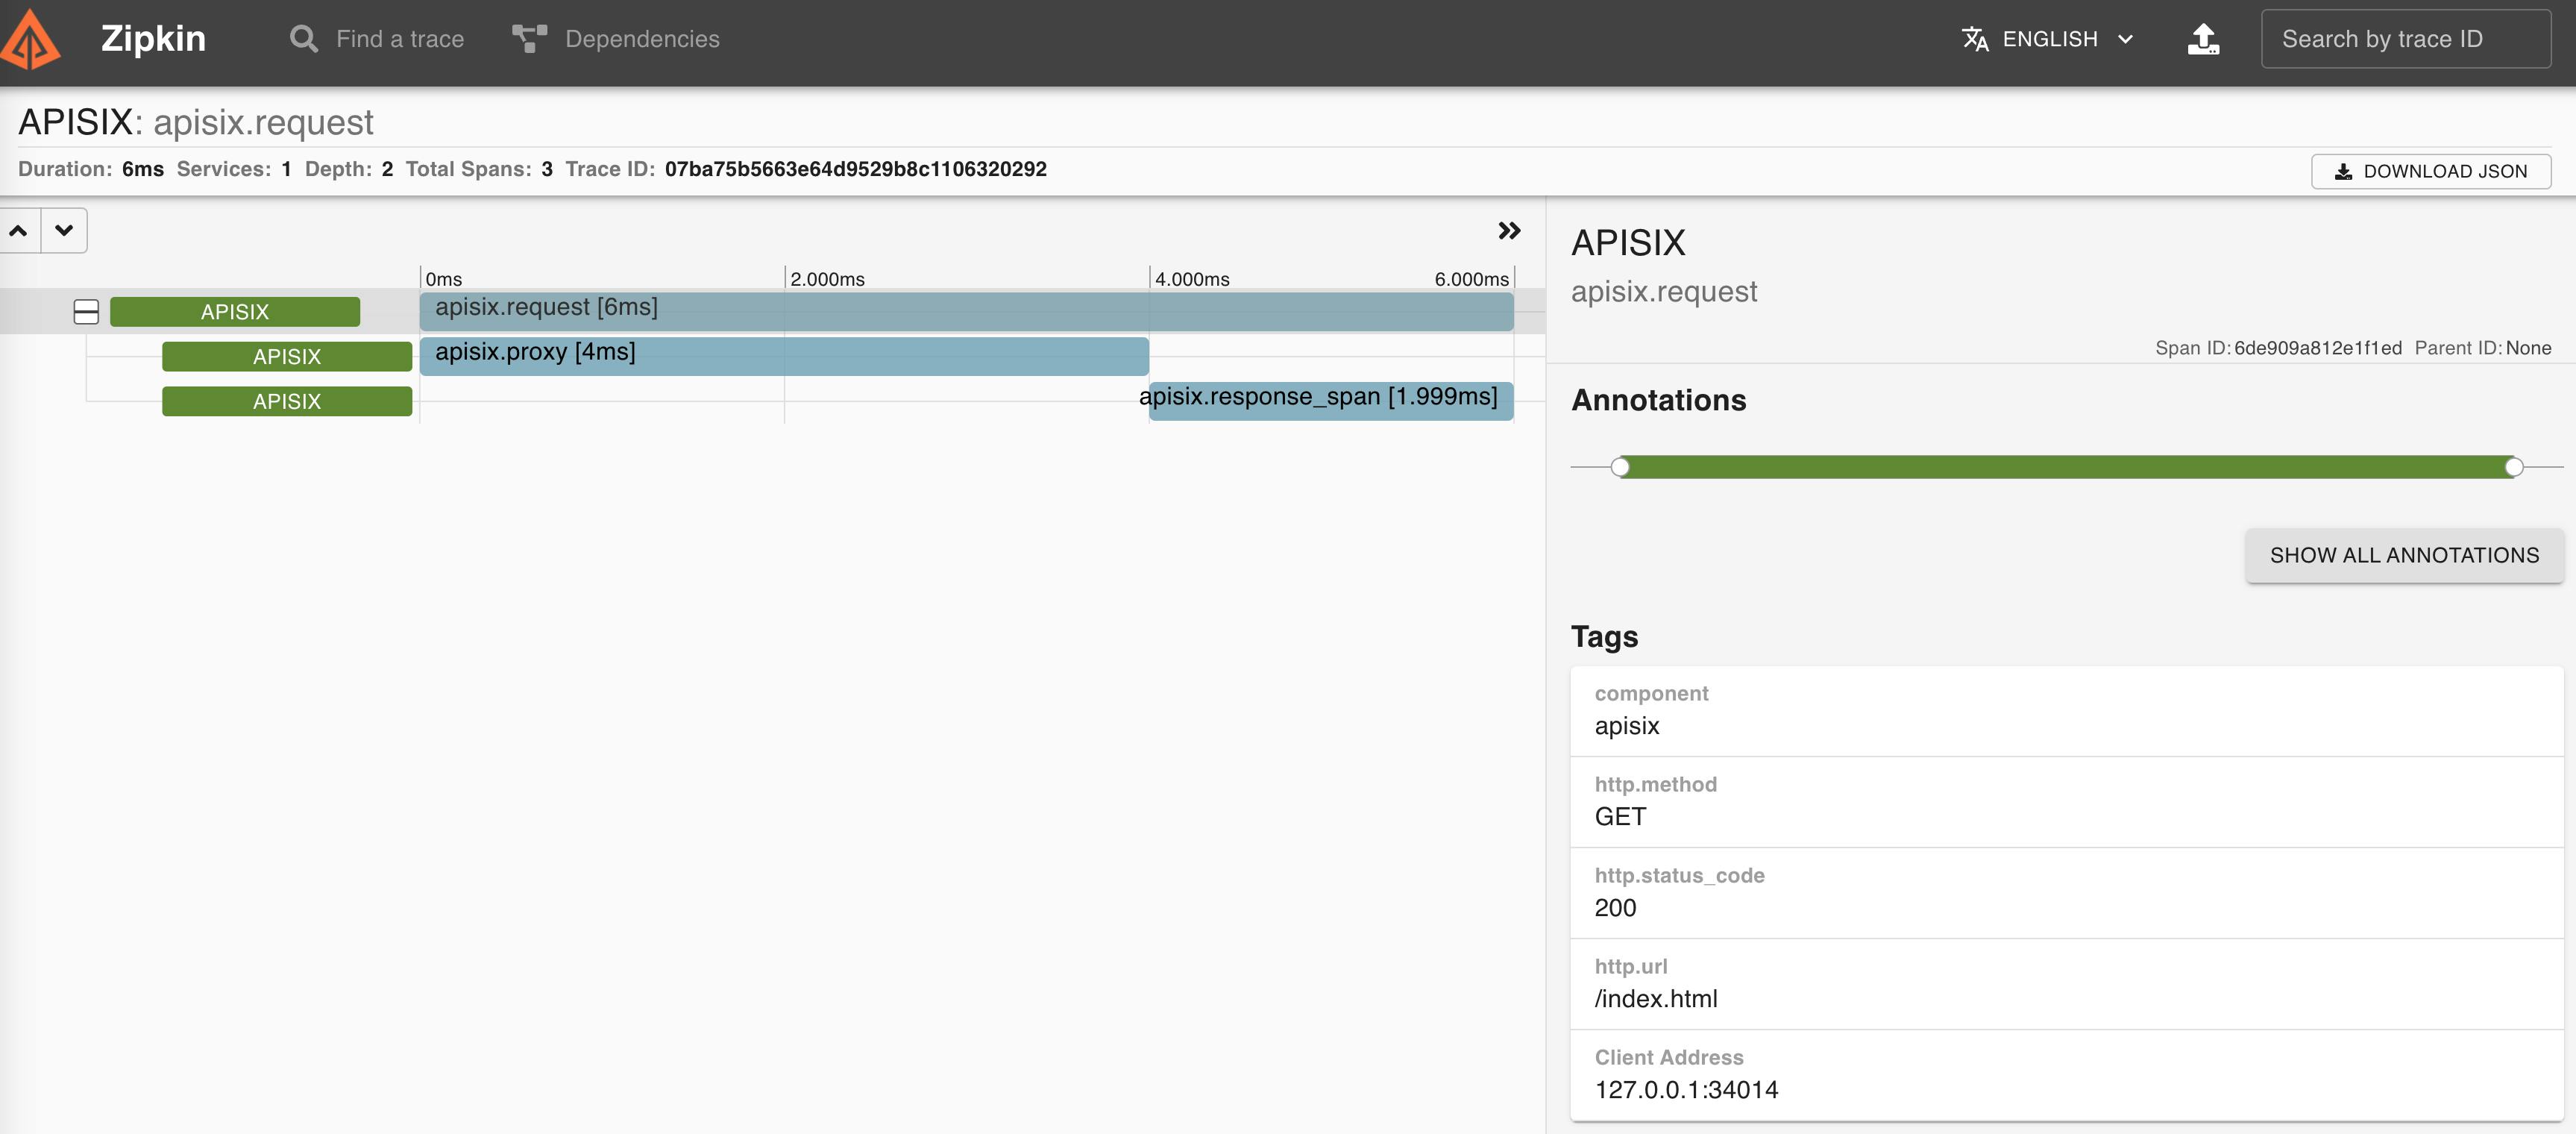
Task: Click the Dependencies graph icon
Action: pyautogui.click(x=529, y=39)
